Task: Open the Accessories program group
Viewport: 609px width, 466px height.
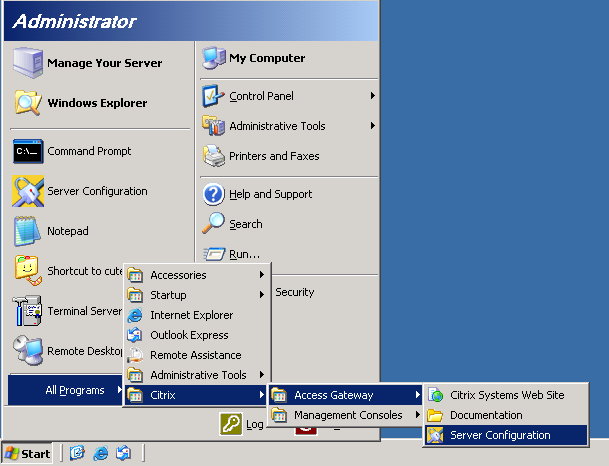Action: 197,275
